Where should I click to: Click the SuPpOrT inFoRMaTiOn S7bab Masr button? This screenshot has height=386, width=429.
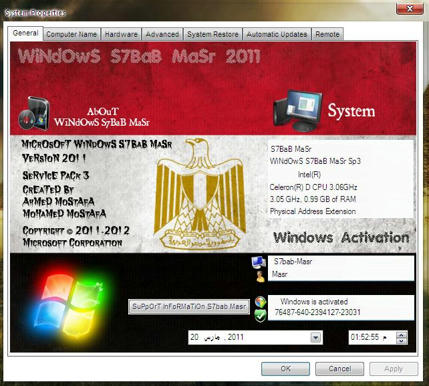click(x=189, y=307)
